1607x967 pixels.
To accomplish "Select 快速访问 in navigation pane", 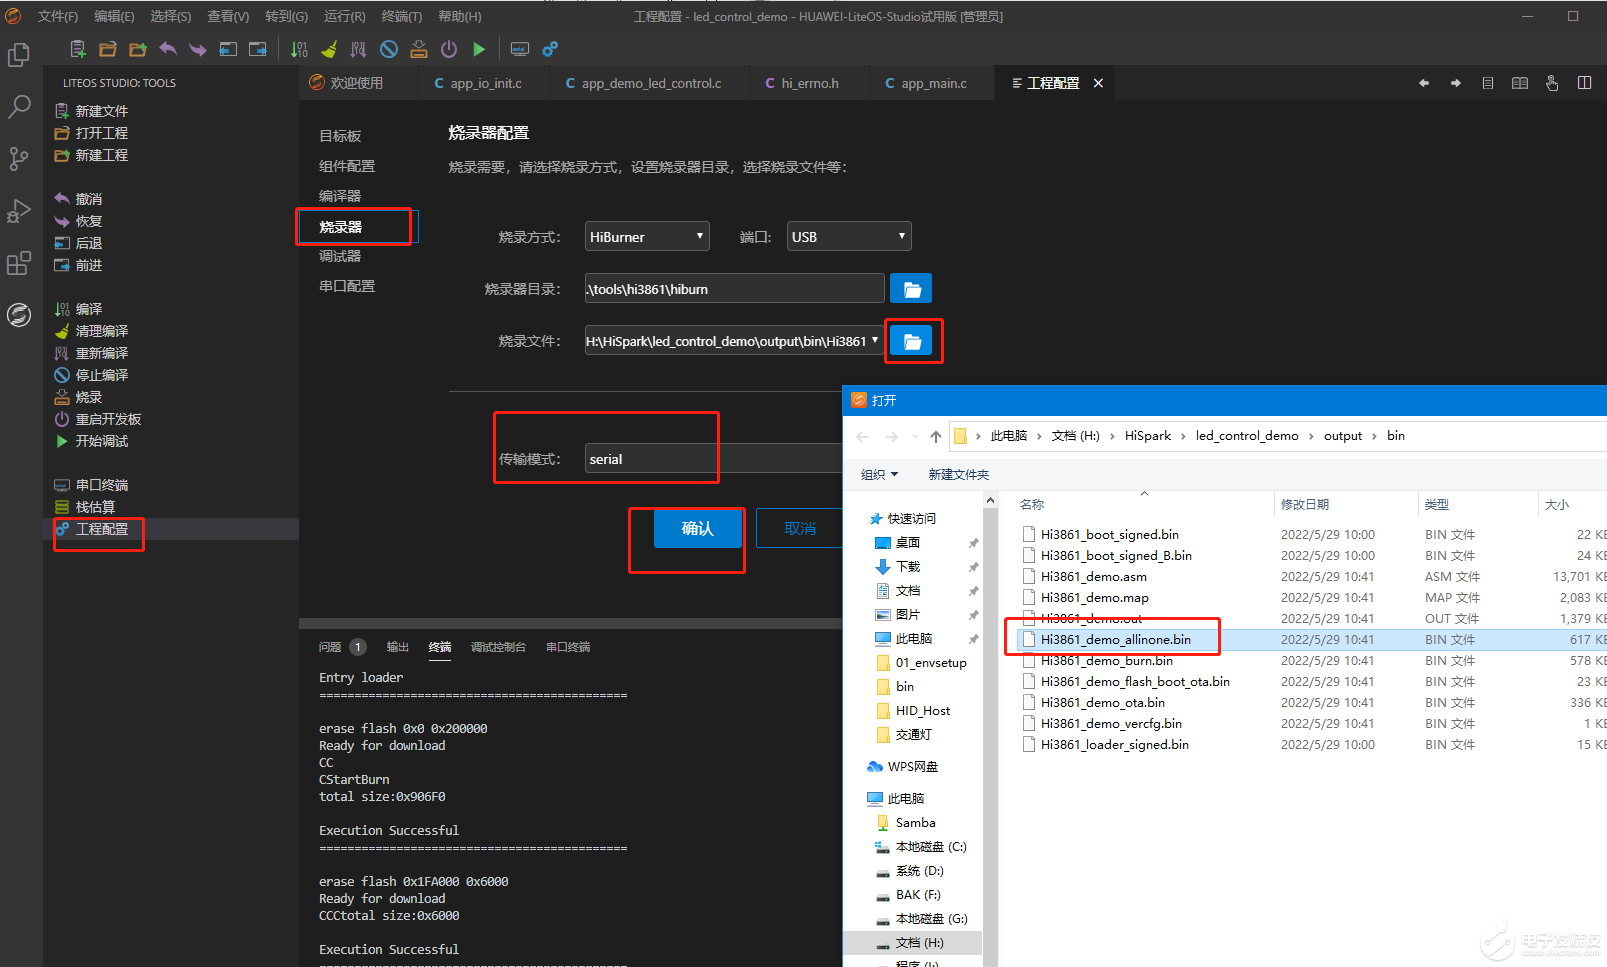I will tap(912, 518).
